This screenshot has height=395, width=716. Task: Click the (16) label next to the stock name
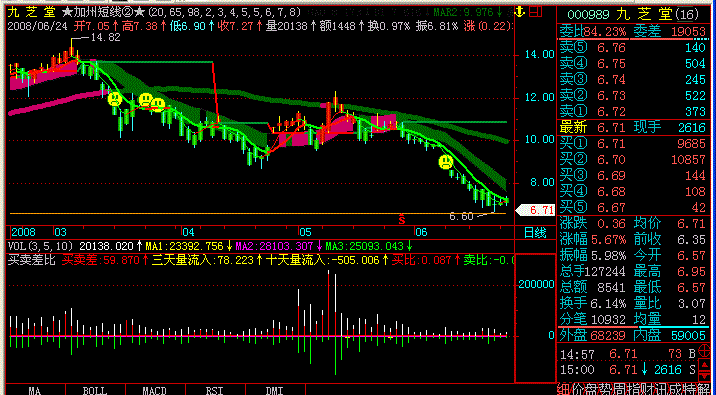pyautogui.click(x=687, y=15)
